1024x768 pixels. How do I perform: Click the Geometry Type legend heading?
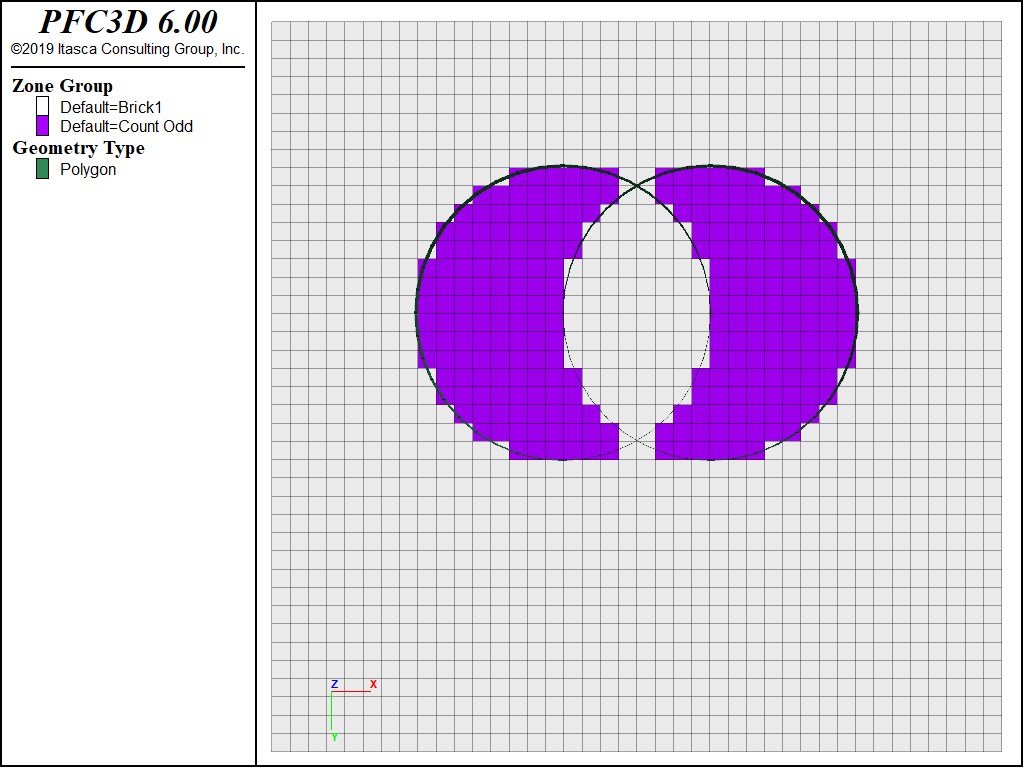click(x=78, y=148)
